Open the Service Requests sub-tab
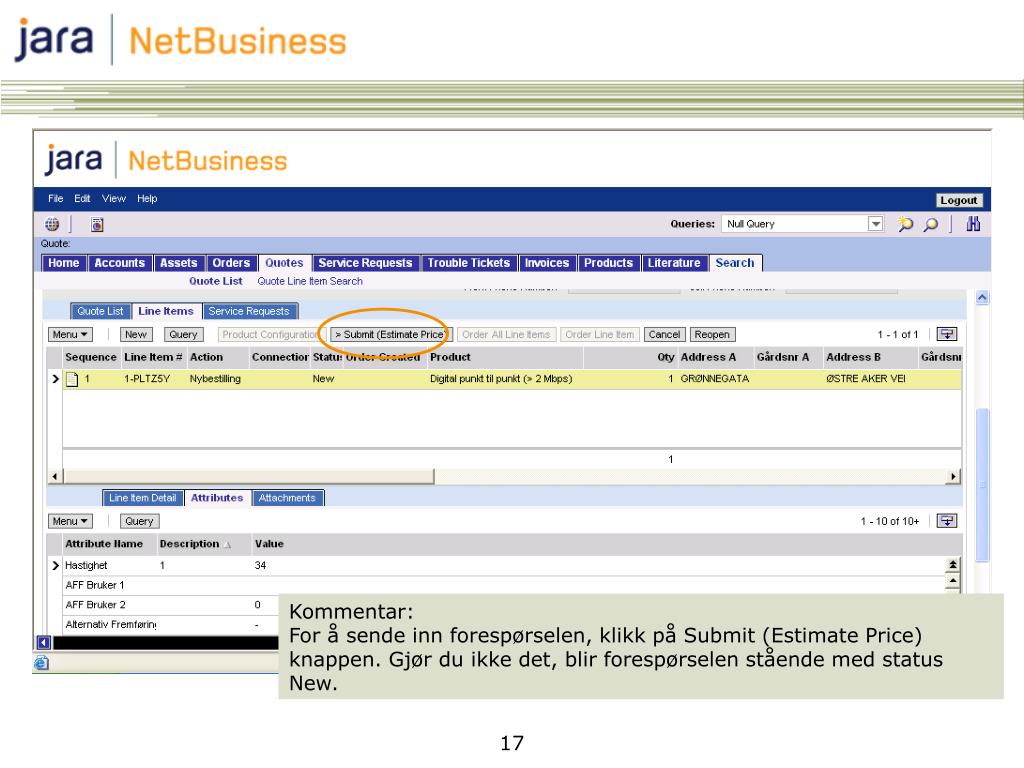The height and width of the screenshot is (768, 1024). tap(249, 312)
